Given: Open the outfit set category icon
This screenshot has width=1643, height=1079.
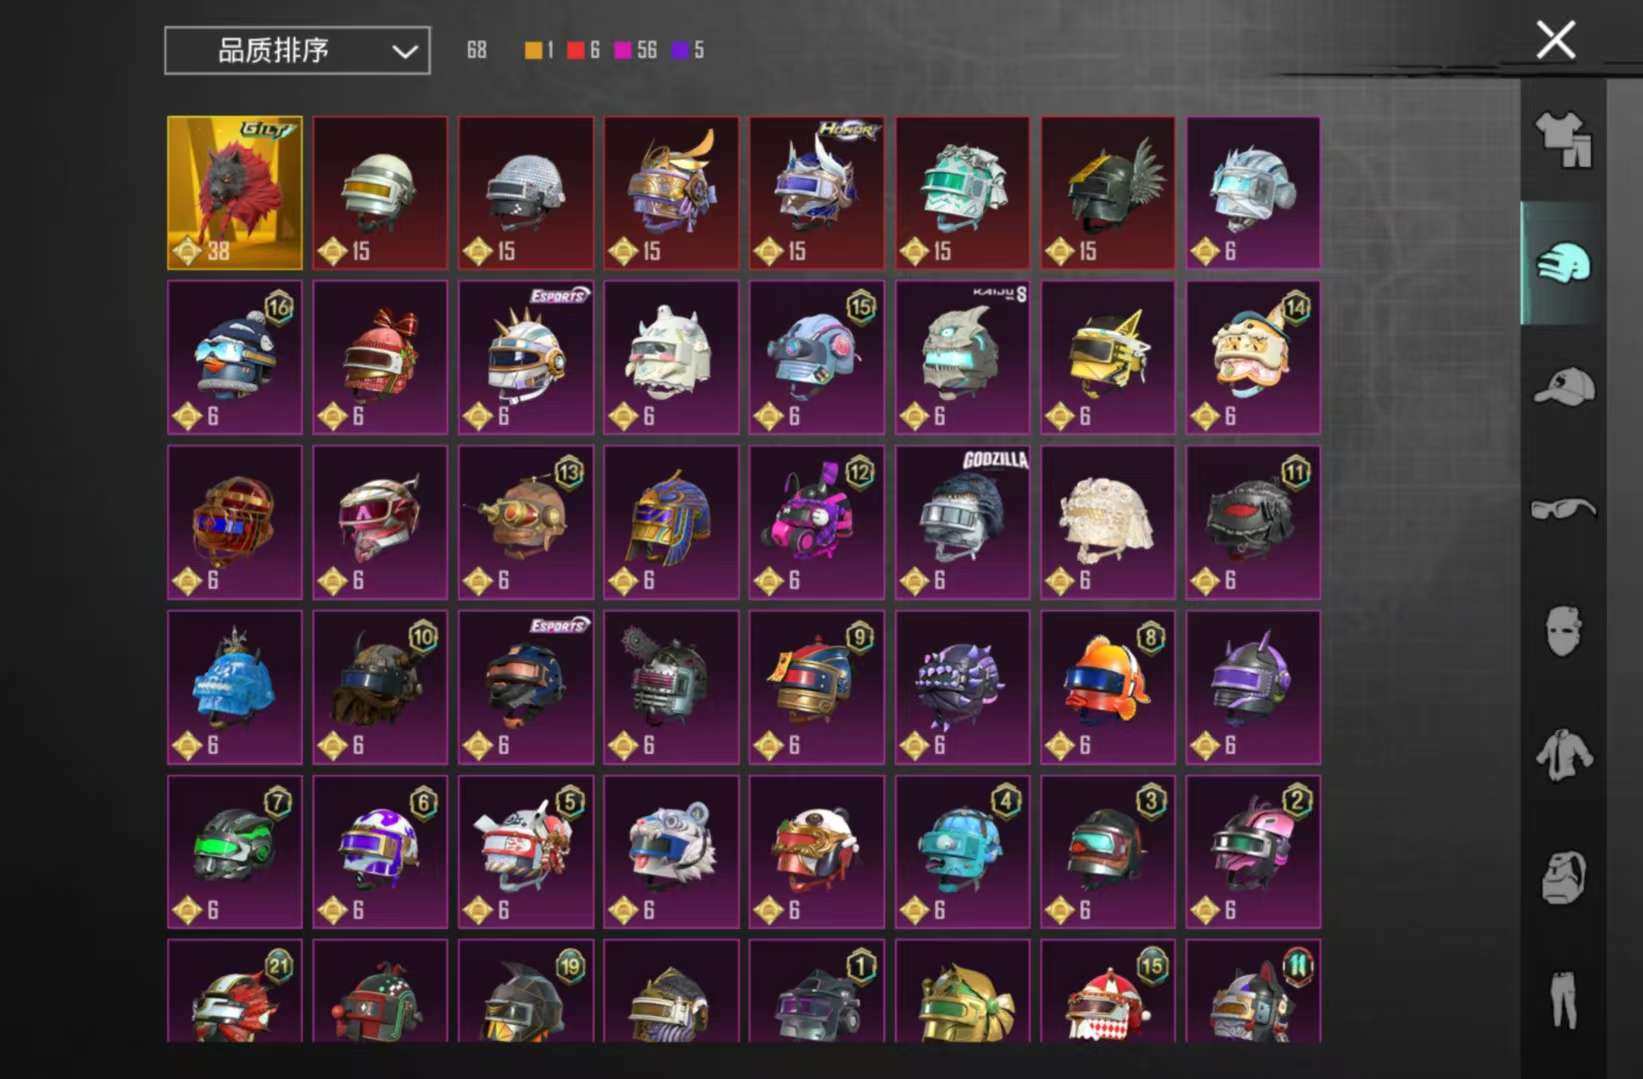Looking at the screenshot, I should click(1563, 139).
